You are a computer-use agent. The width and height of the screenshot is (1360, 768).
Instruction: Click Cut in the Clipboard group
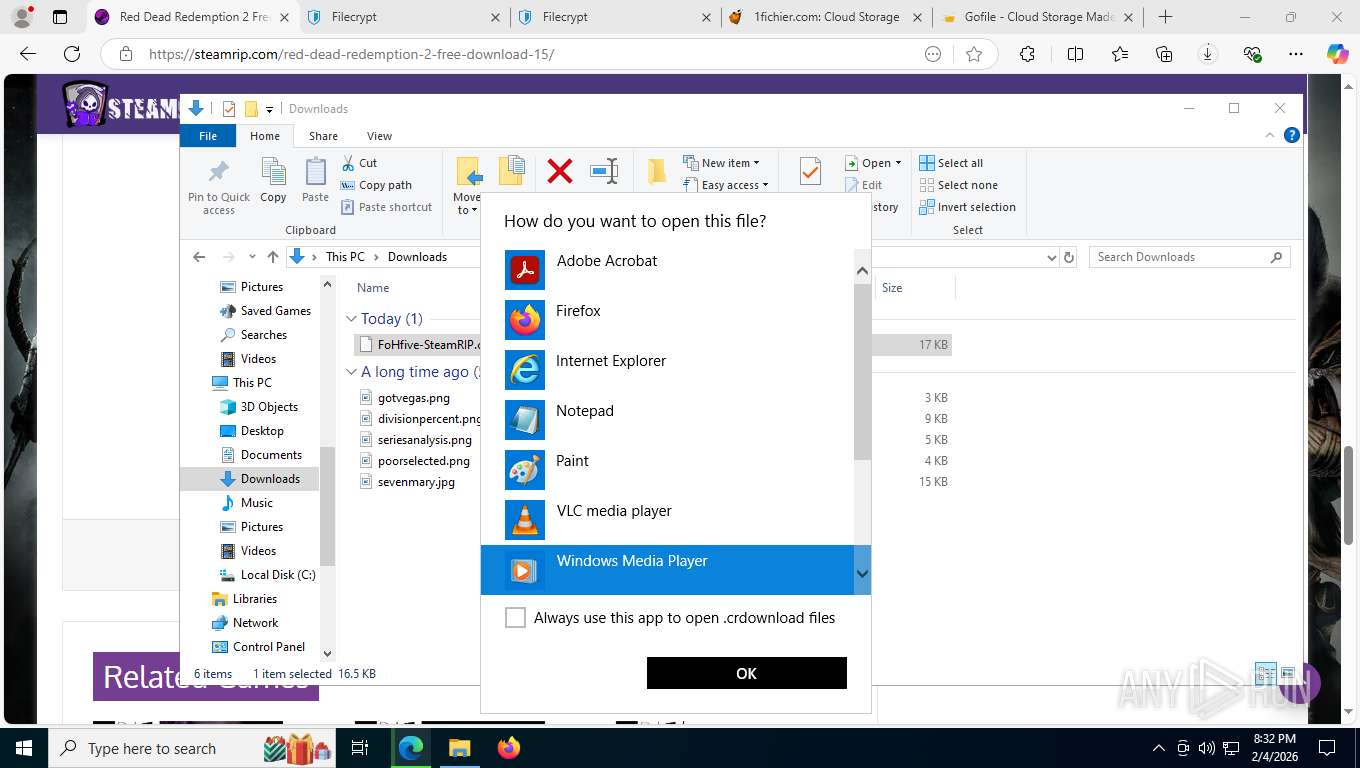(359, 163)
